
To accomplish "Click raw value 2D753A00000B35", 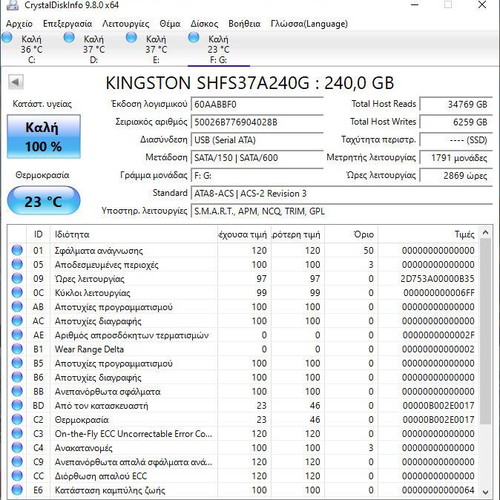I will [437, 279].
